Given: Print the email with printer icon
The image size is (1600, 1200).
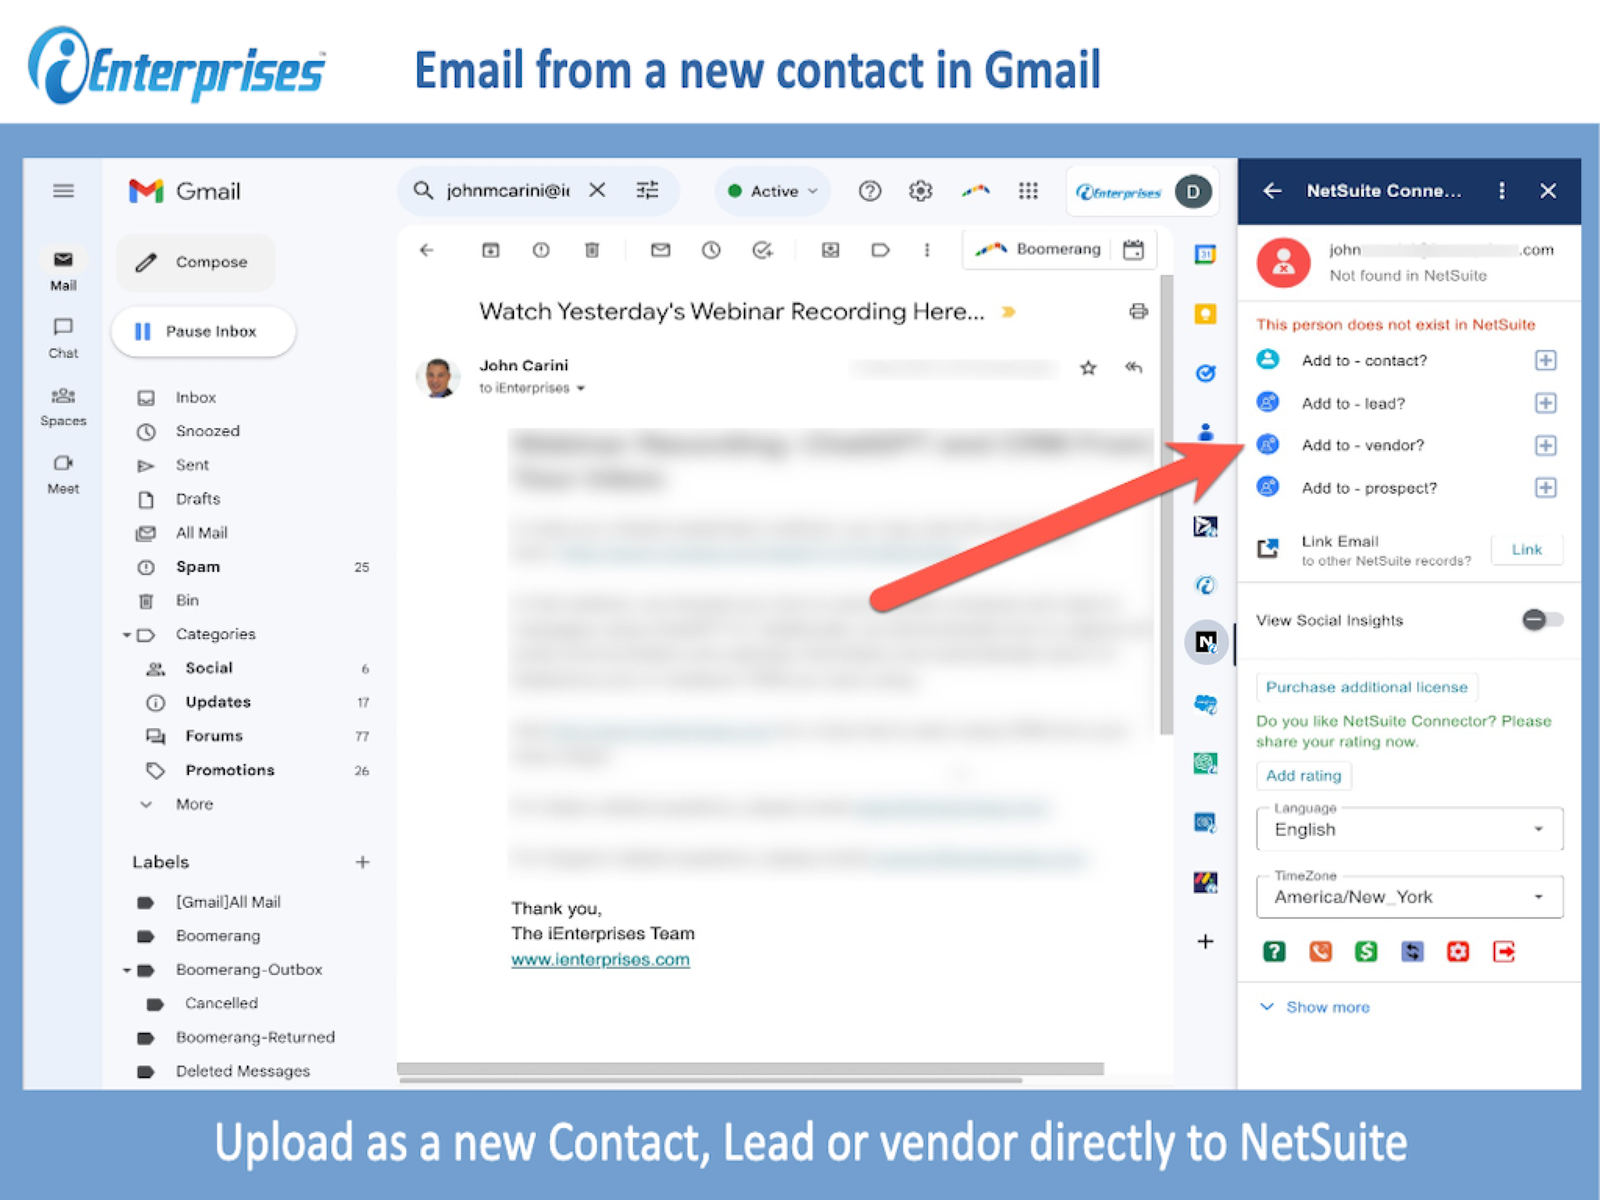Looking at the screenshot, I should [1138, 312].
